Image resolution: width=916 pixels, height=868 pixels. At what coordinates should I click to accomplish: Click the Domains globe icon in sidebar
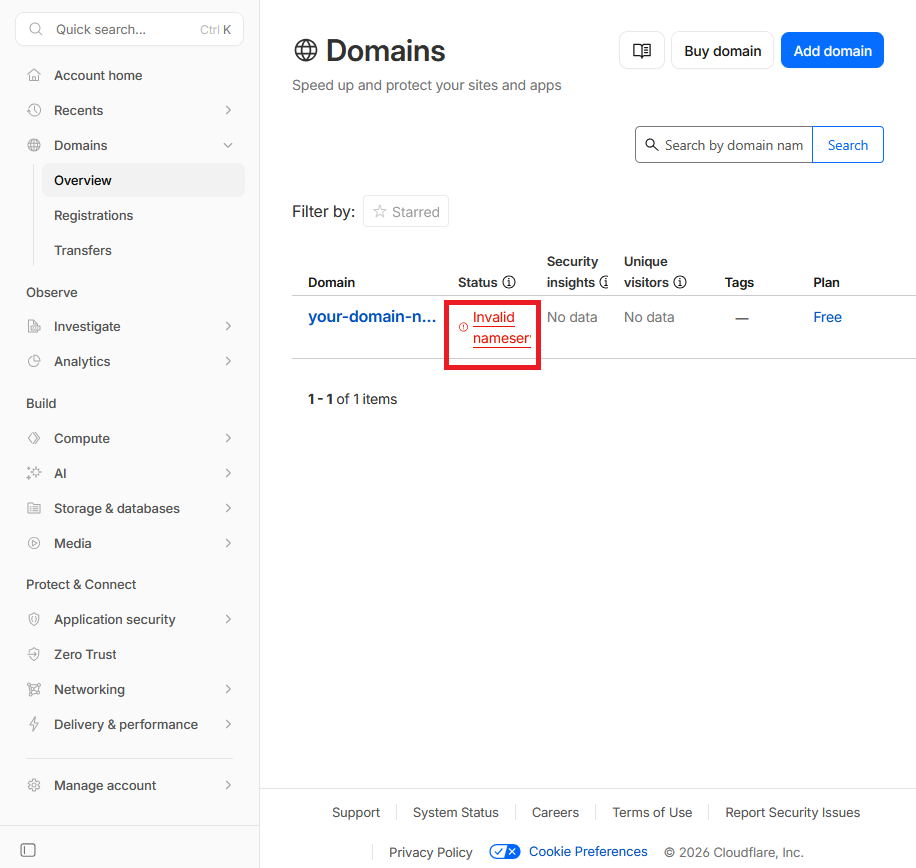tap(34, 145)
